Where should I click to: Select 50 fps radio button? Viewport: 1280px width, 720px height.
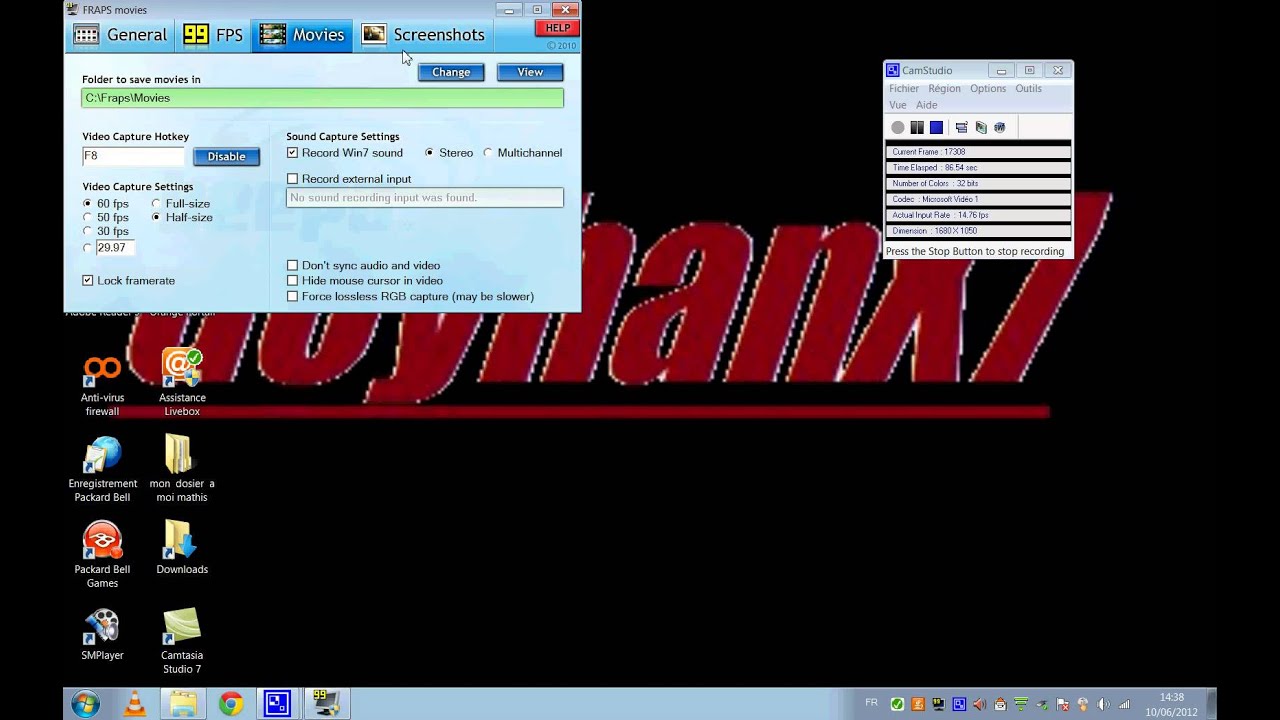pos(88,218)
